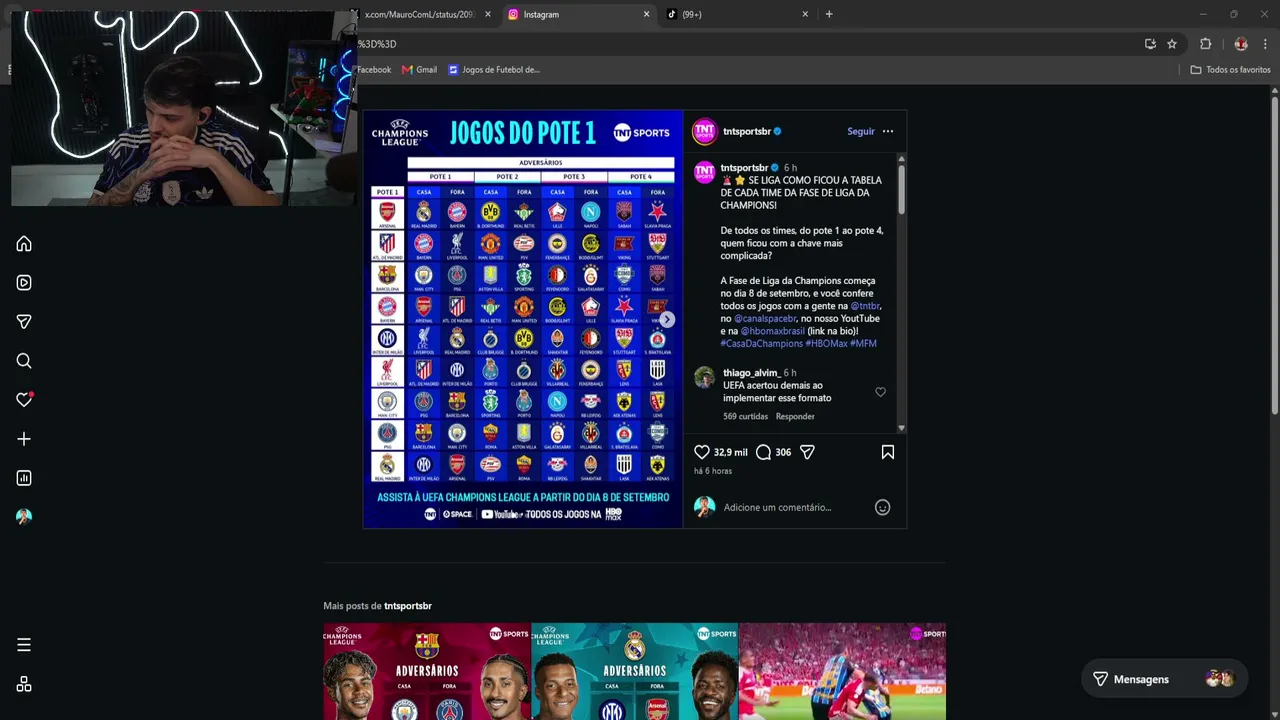View the 32,9 mil likes list
The width and height of the screenshot is (1280, 720).
[x=730, y=452]
